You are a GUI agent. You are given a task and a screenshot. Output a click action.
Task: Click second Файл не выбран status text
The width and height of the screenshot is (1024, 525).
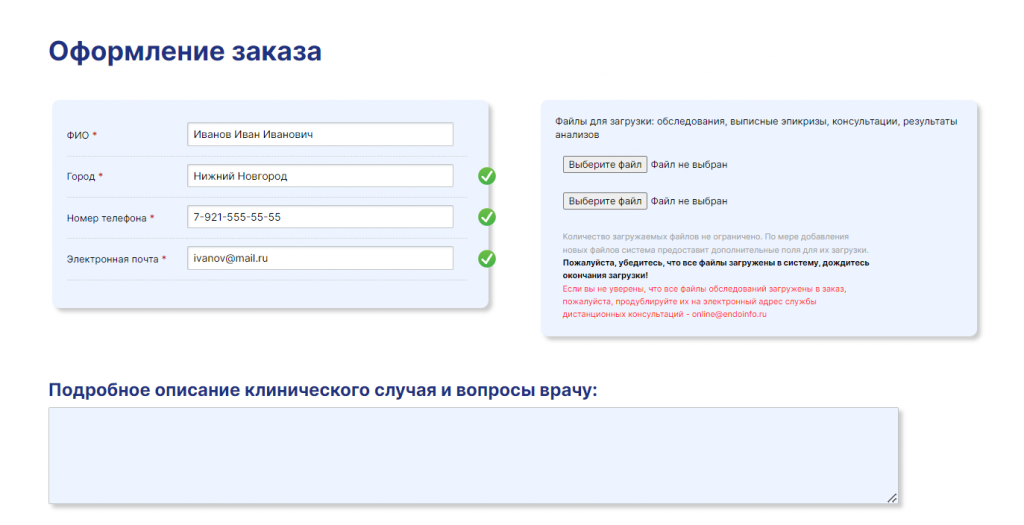click(689, 201)
